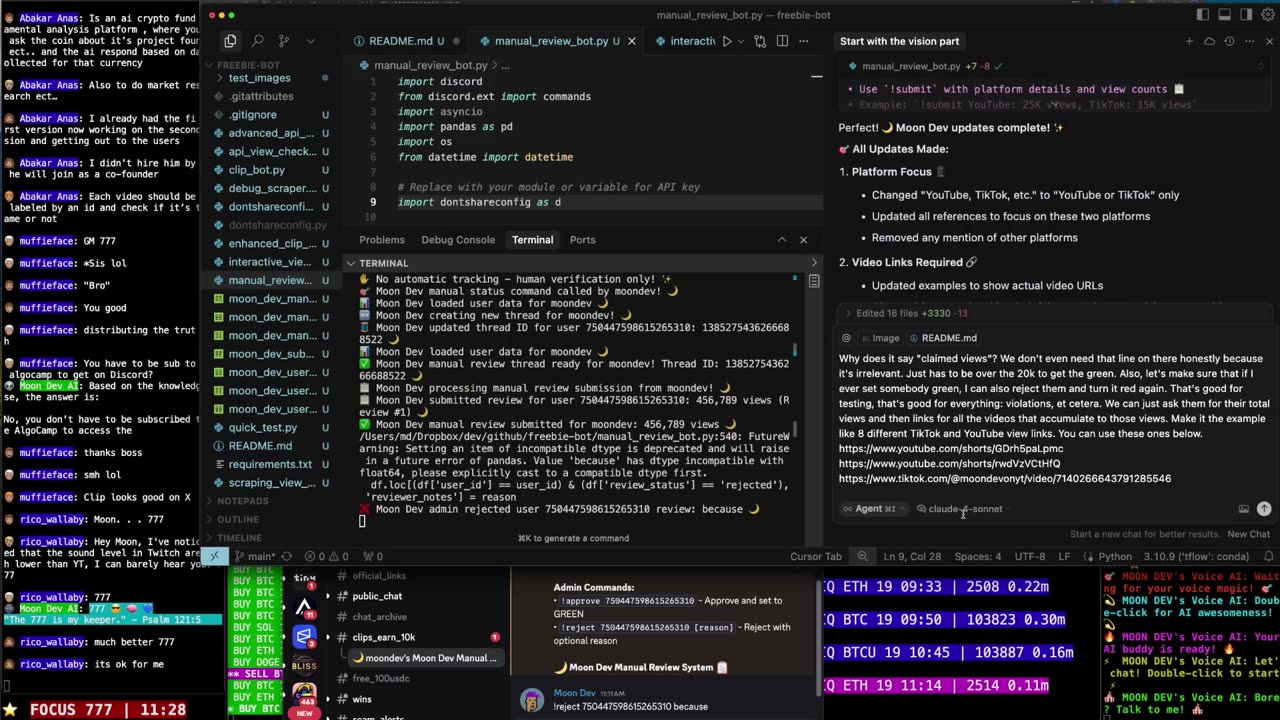Open public_chat channel in Discord
The width and height of the screenshot is (1280, 720).
click(x=377, y=596)
